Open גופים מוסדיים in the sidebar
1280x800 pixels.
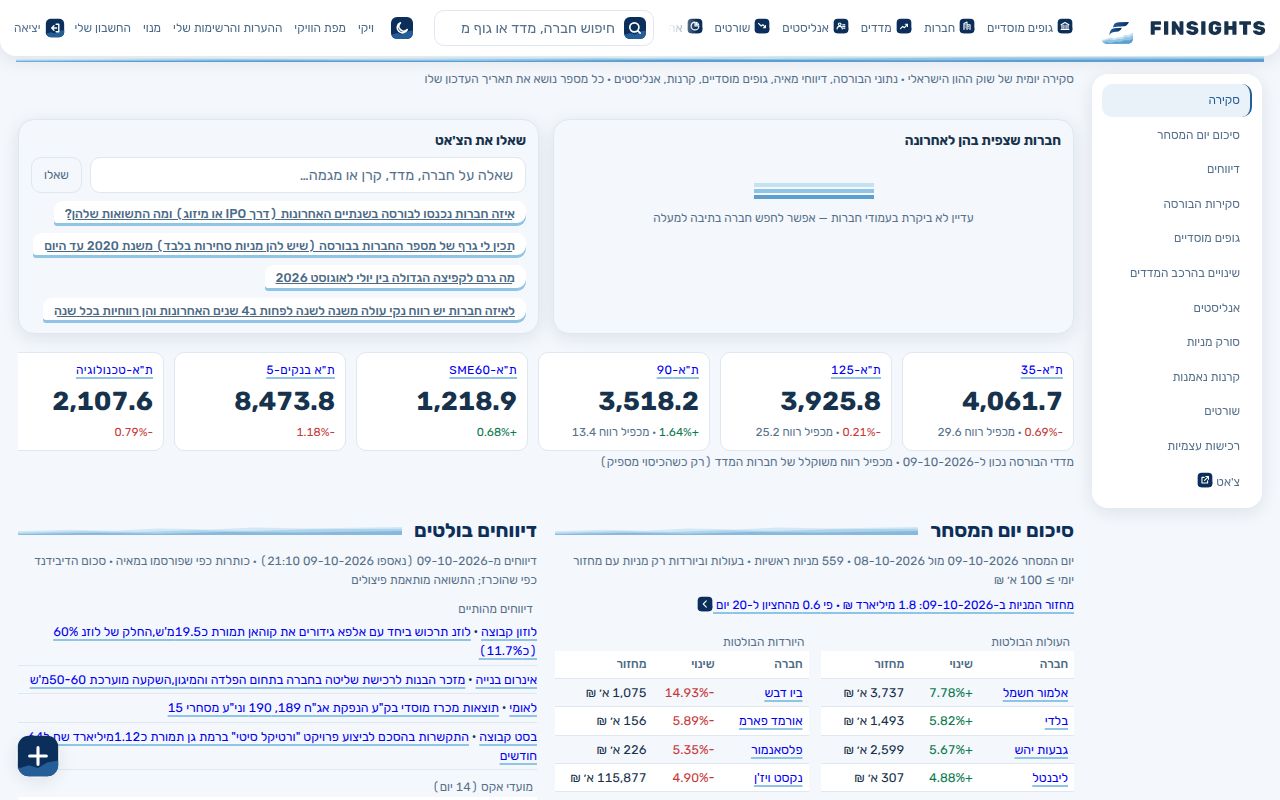[1177, 238]
